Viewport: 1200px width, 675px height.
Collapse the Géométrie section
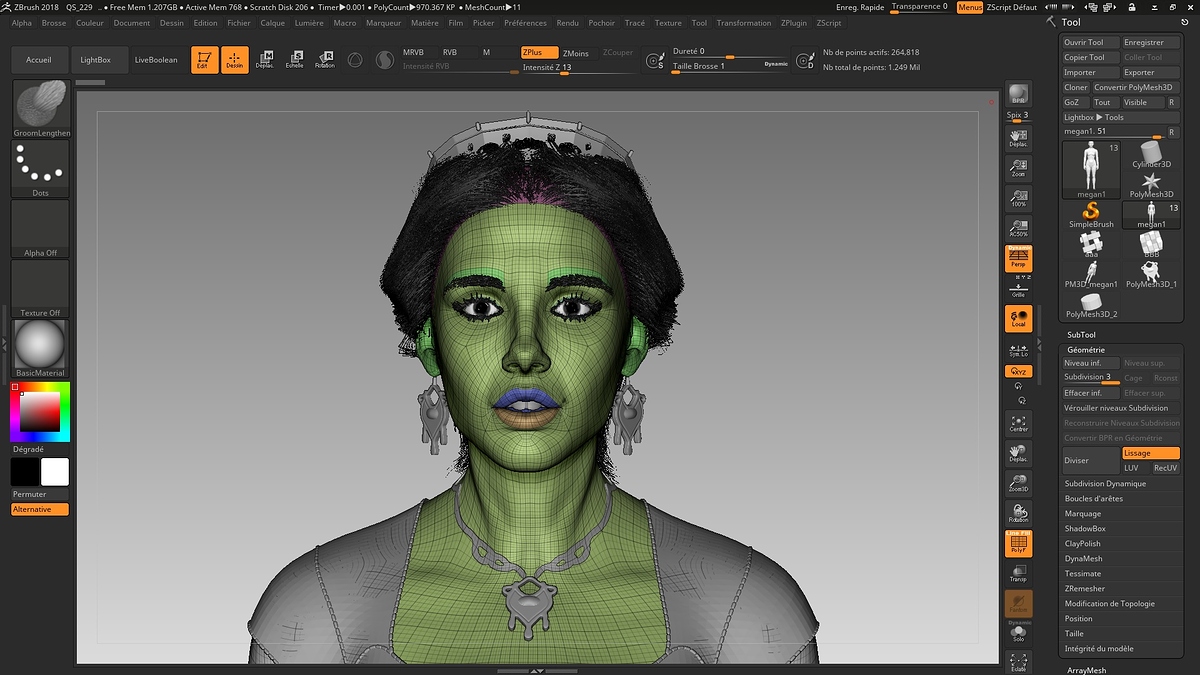coord(1086,350)
